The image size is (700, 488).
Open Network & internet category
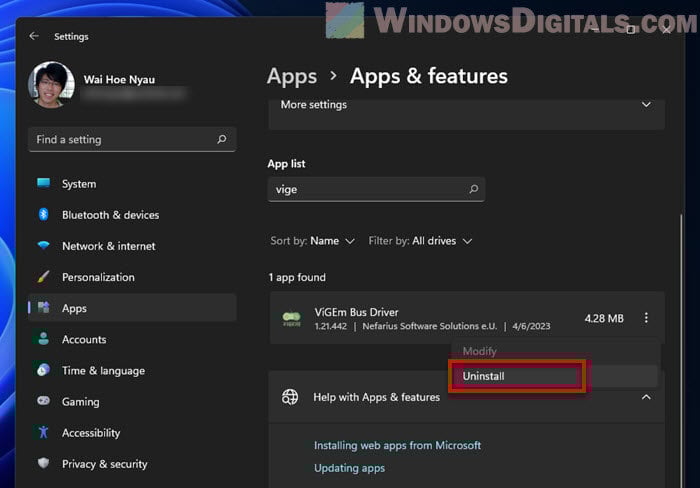132,246
